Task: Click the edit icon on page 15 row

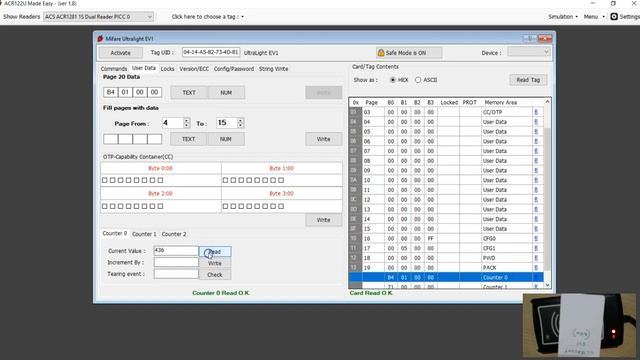Action: pyautogui.click(x=536, y=229)
